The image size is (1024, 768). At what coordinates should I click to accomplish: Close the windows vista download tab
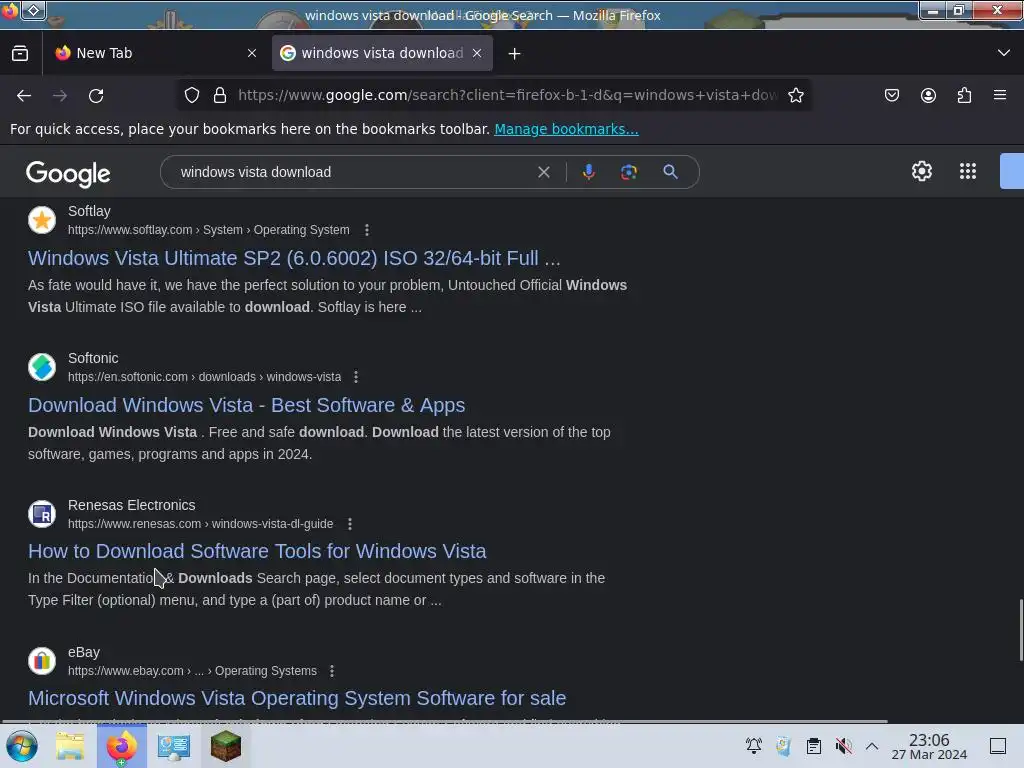pos(477,53)
